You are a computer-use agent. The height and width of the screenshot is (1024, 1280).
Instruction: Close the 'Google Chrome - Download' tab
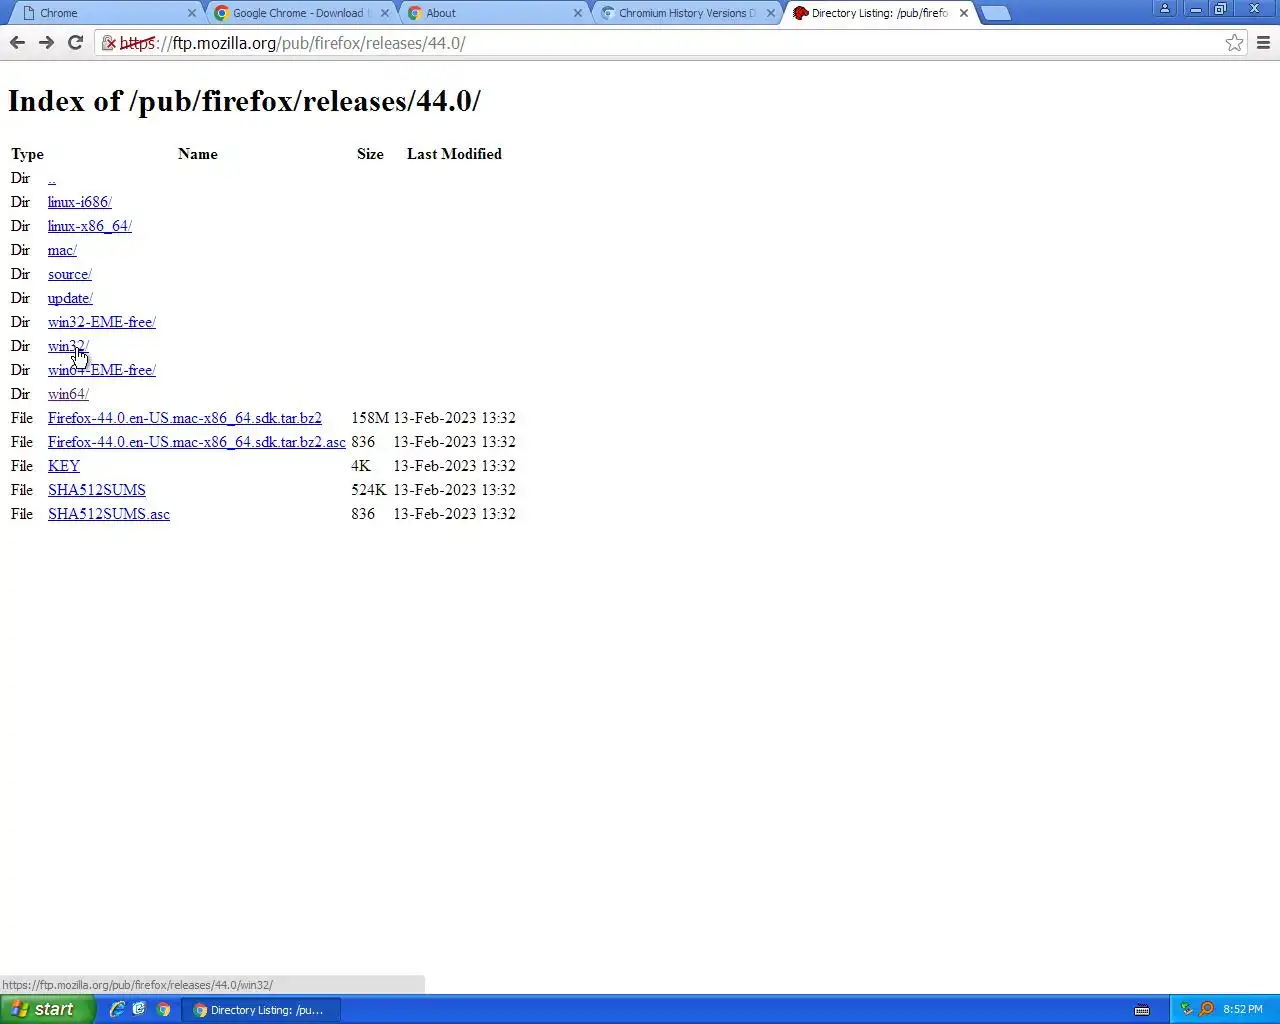pos(385,13)
